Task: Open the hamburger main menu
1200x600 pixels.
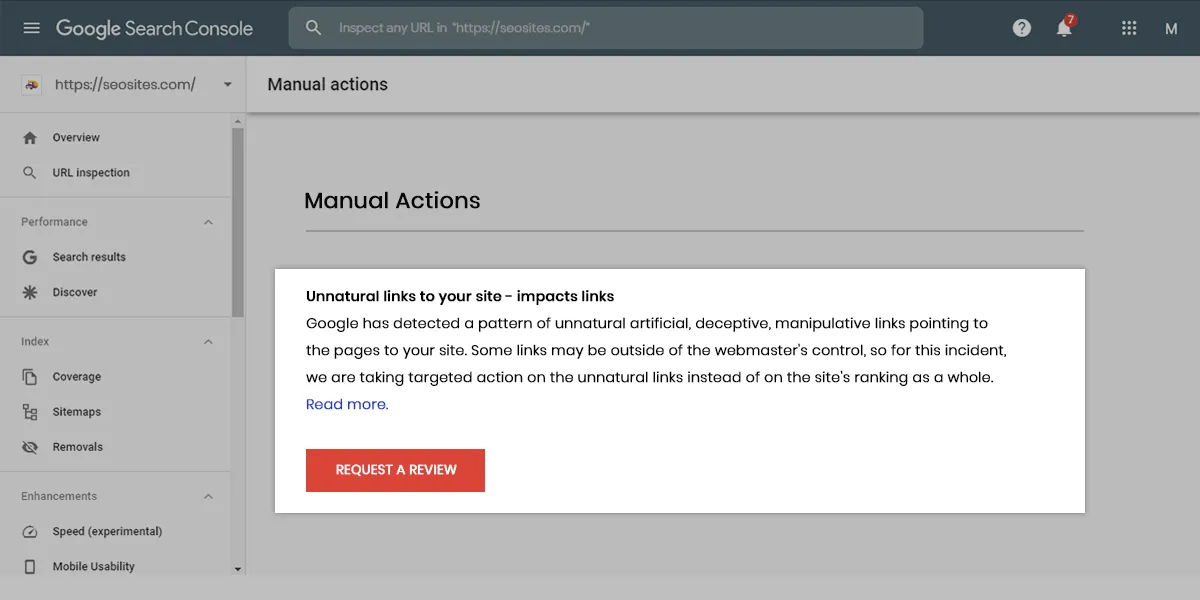Action: tap(31, 28)
